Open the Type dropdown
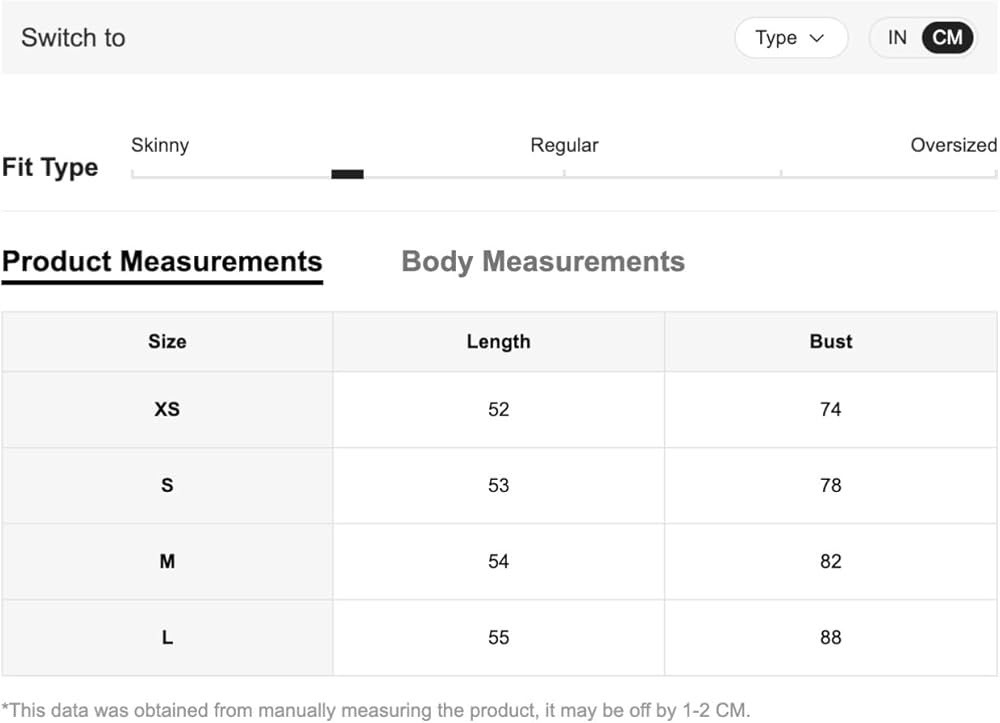Image resolution: width=1000 pixels, height=723 pixels. click(x=791, y=38)
